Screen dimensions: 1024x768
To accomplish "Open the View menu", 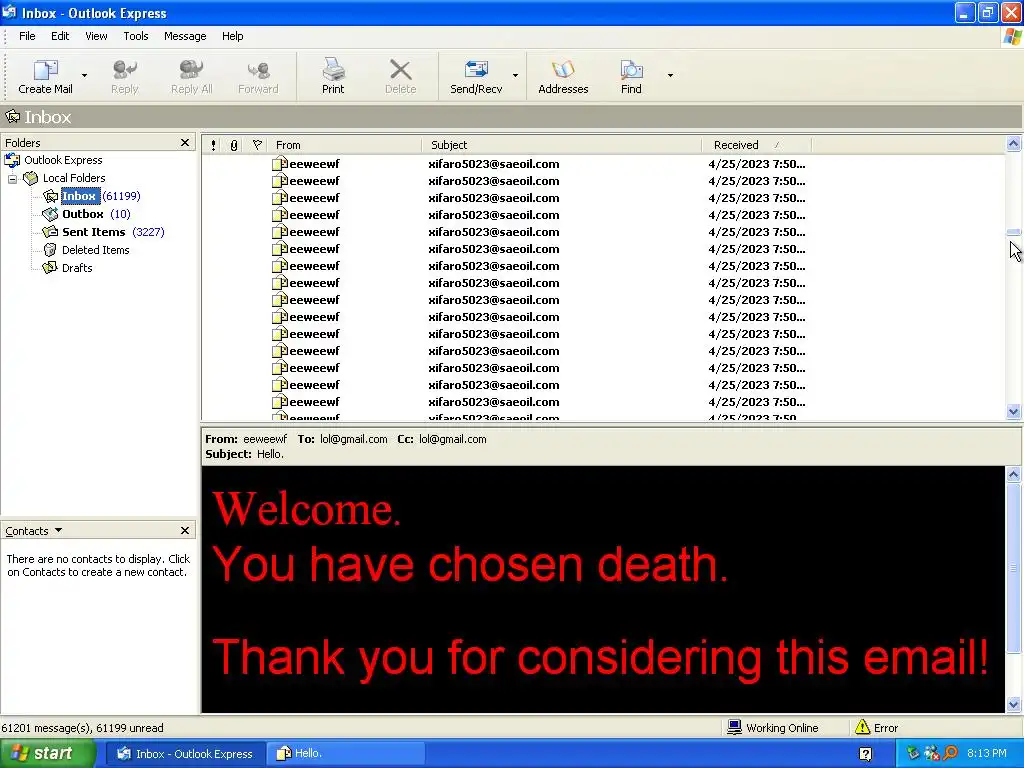I will [96, 36].
